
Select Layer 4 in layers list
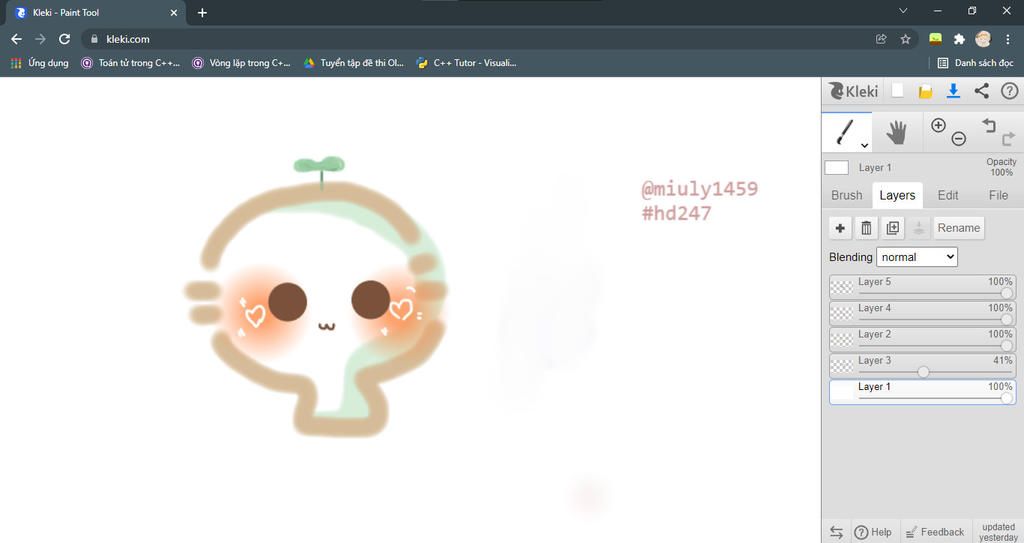tap(922, 313)
